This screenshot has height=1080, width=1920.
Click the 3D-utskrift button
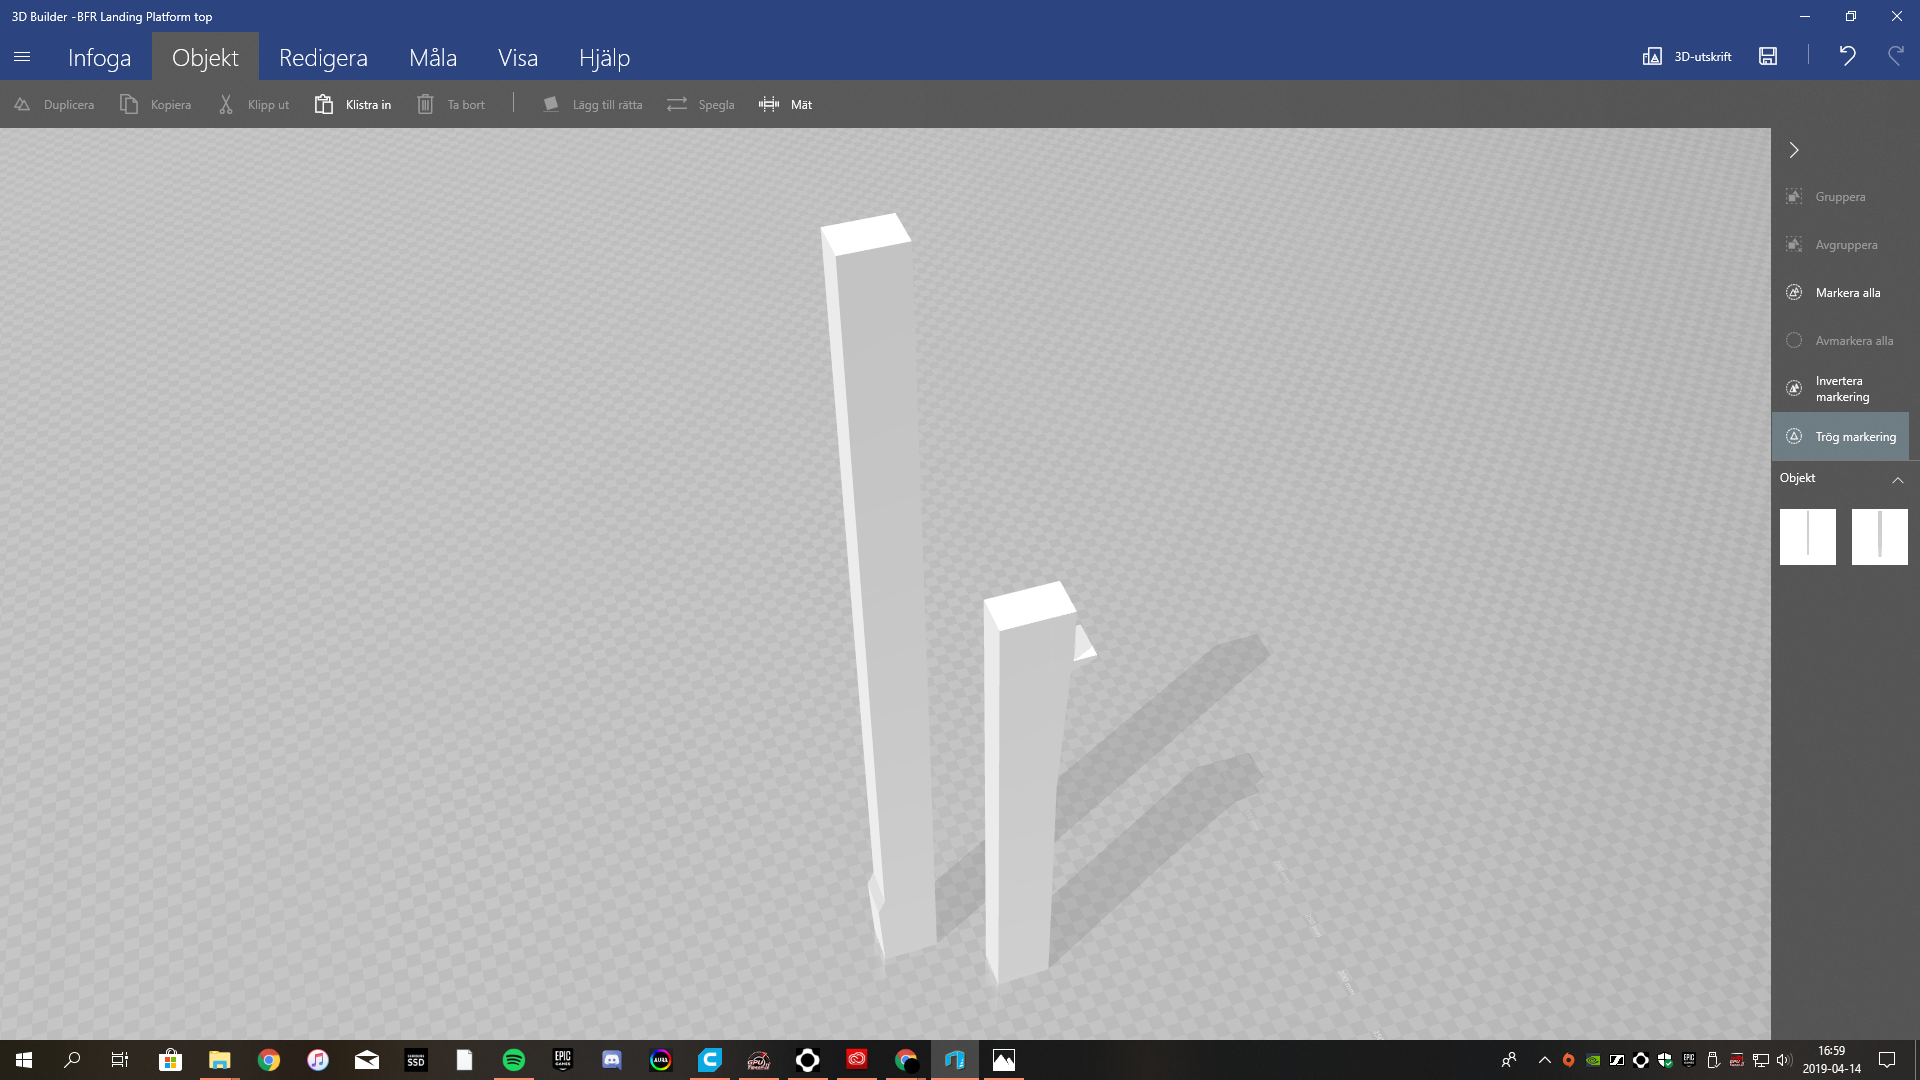coord(1687,56)
